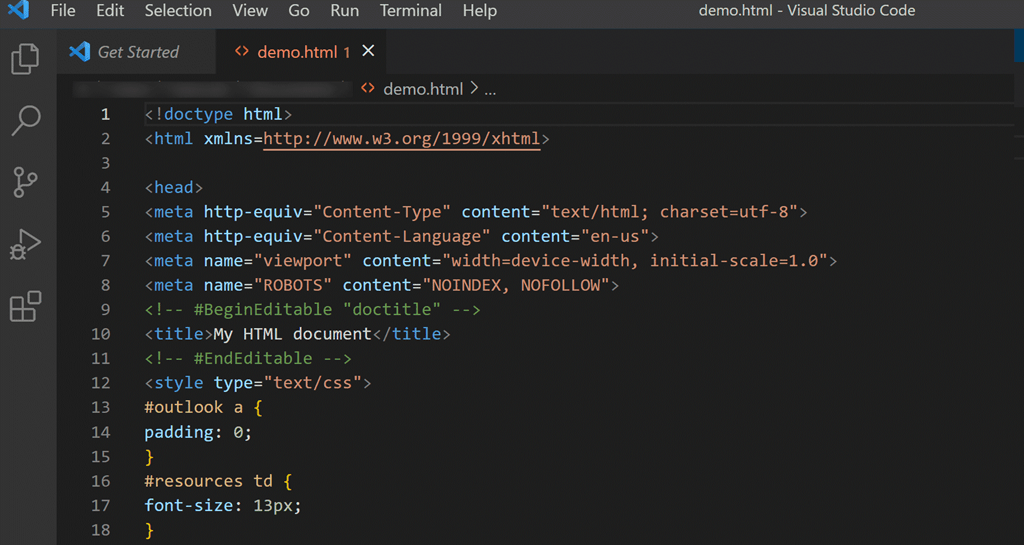
Task: Open the Search view in the activity bar
Action: point(25,120)
